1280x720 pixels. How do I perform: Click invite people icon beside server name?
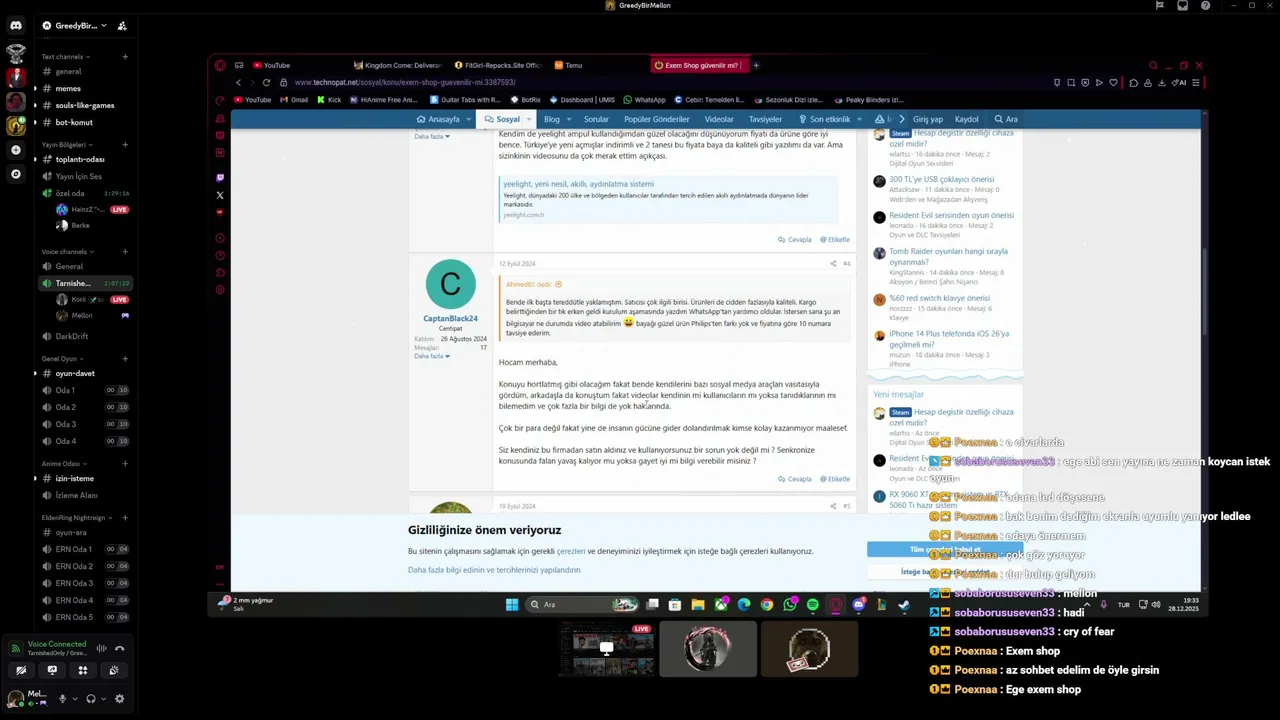pos(121,26)
